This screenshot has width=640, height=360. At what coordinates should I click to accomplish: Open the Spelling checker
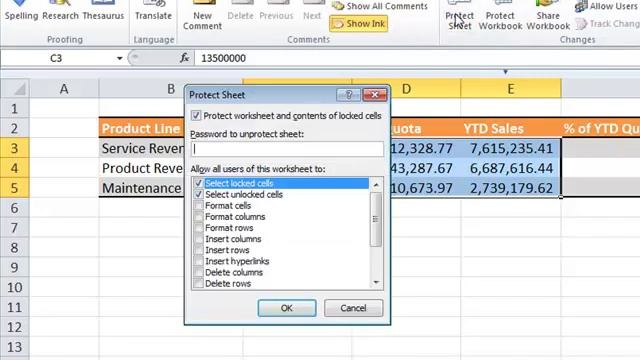click(x=21, y=11)
